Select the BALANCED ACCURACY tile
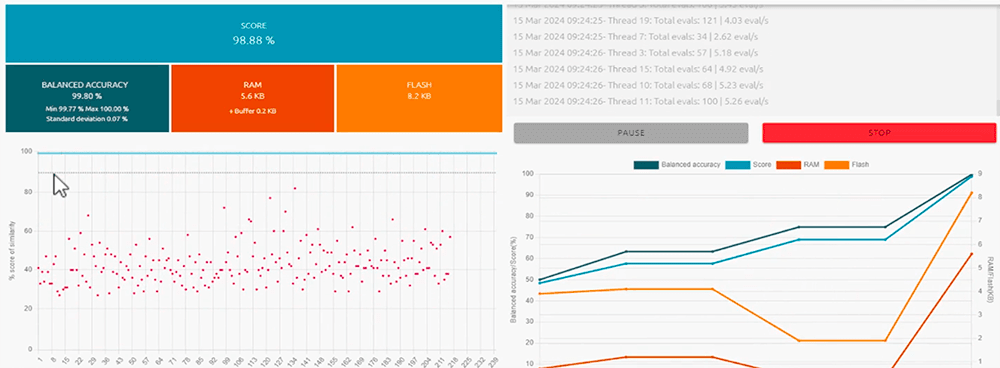This screenshot has height=368, width=1000. [x=87, y=98]
